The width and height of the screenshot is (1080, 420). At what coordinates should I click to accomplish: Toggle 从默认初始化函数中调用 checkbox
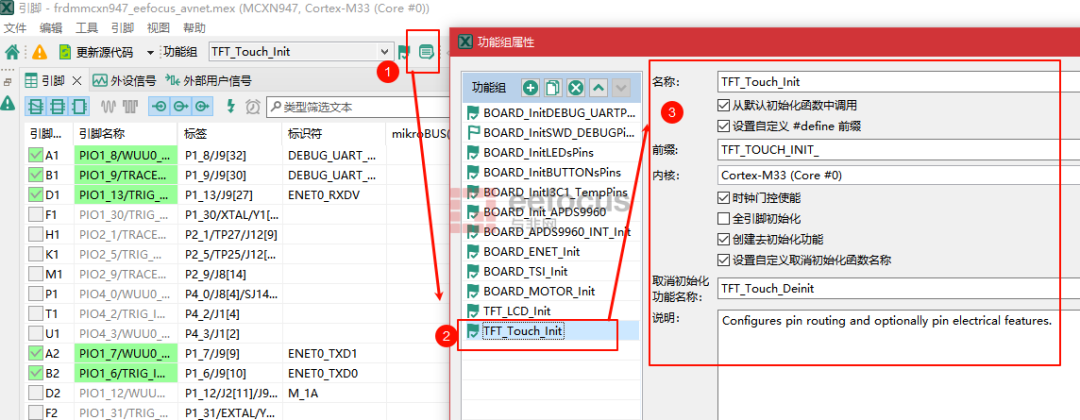tap(723, 105)
